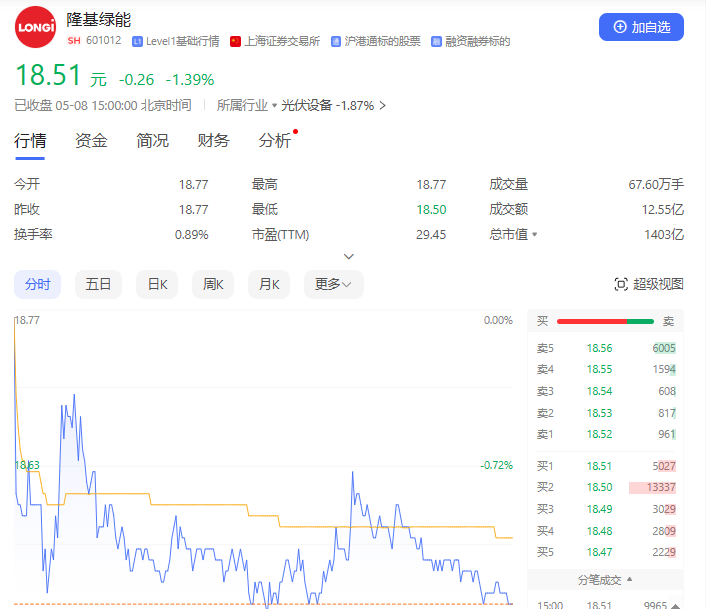This screenshot has width=706, height=609.
Task: Click the buy/sell ratio bar
Action: 605,321
